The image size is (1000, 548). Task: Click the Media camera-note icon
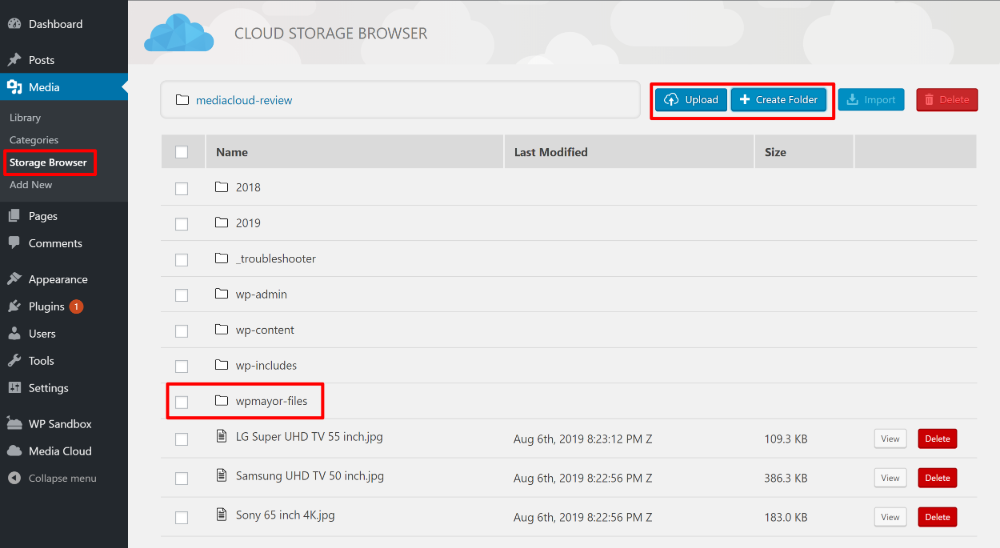pos(14,87)
